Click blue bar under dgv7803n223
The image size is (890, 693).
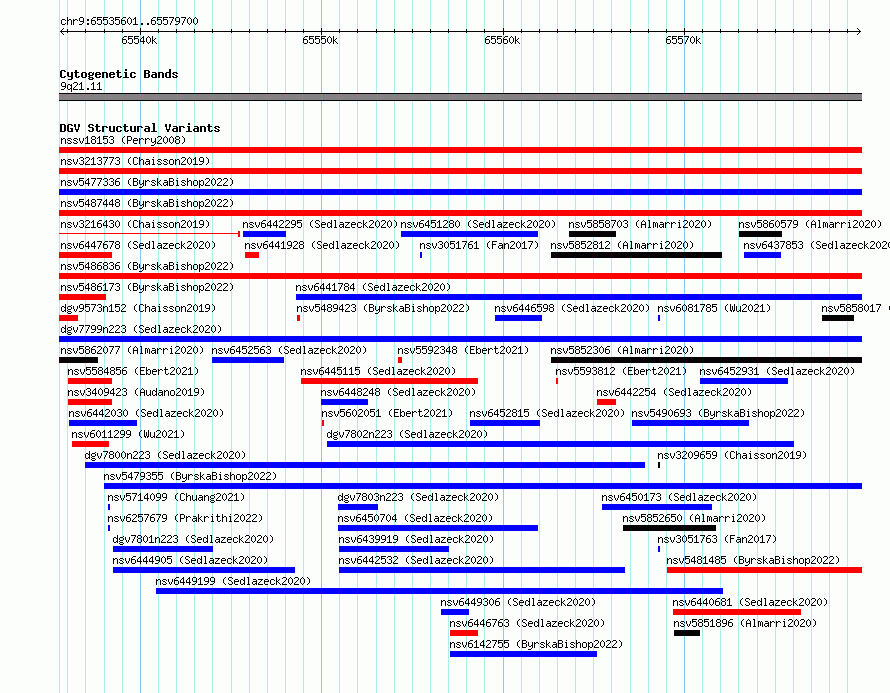(x=358, y=507)
